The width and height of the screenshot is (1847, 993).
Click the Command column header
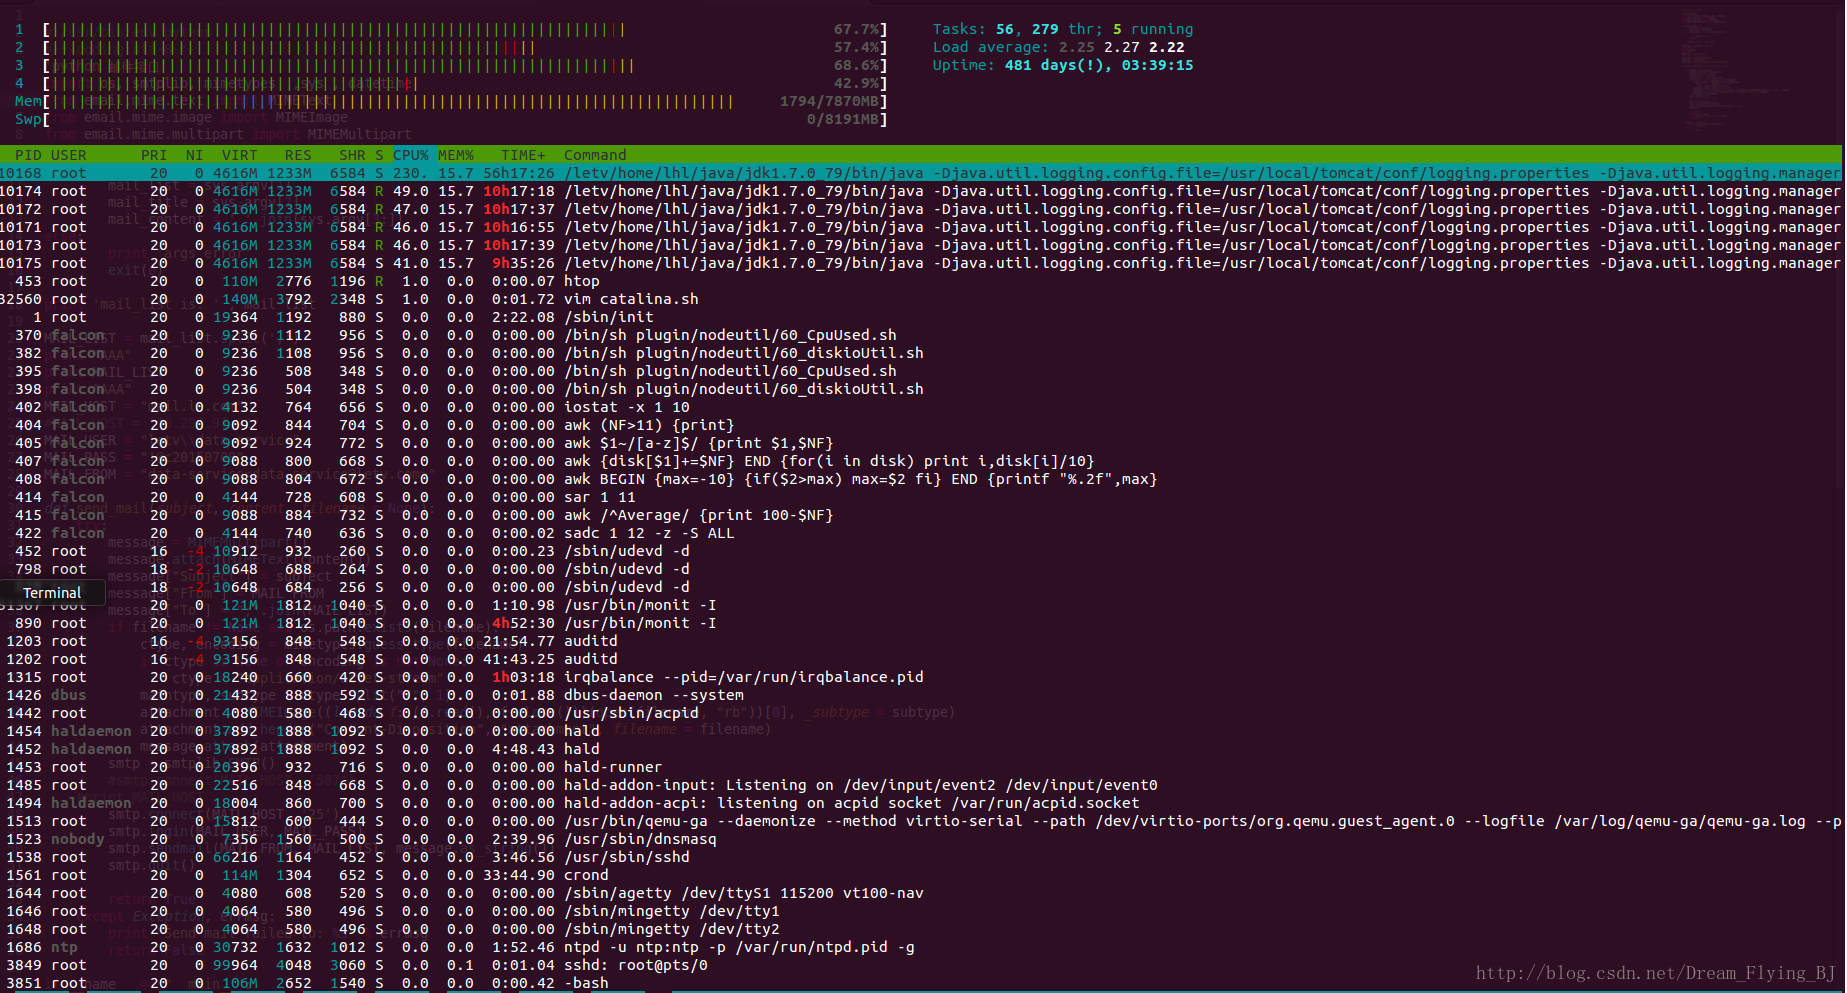595,155
